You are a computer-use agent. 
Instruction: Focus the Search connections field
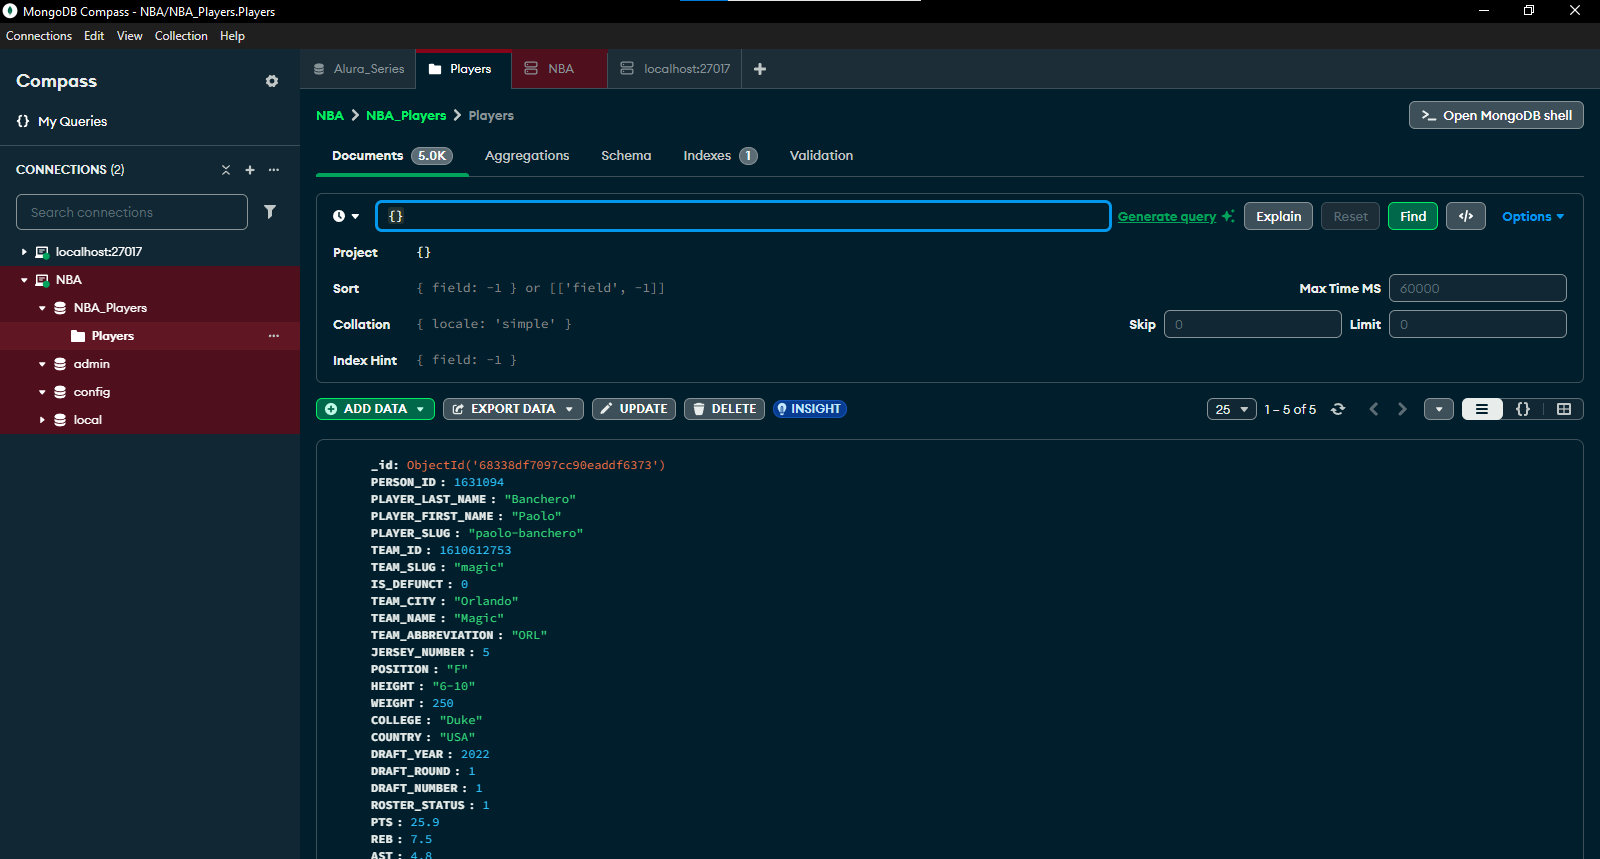pyautogui.click(x=132, y=212)
